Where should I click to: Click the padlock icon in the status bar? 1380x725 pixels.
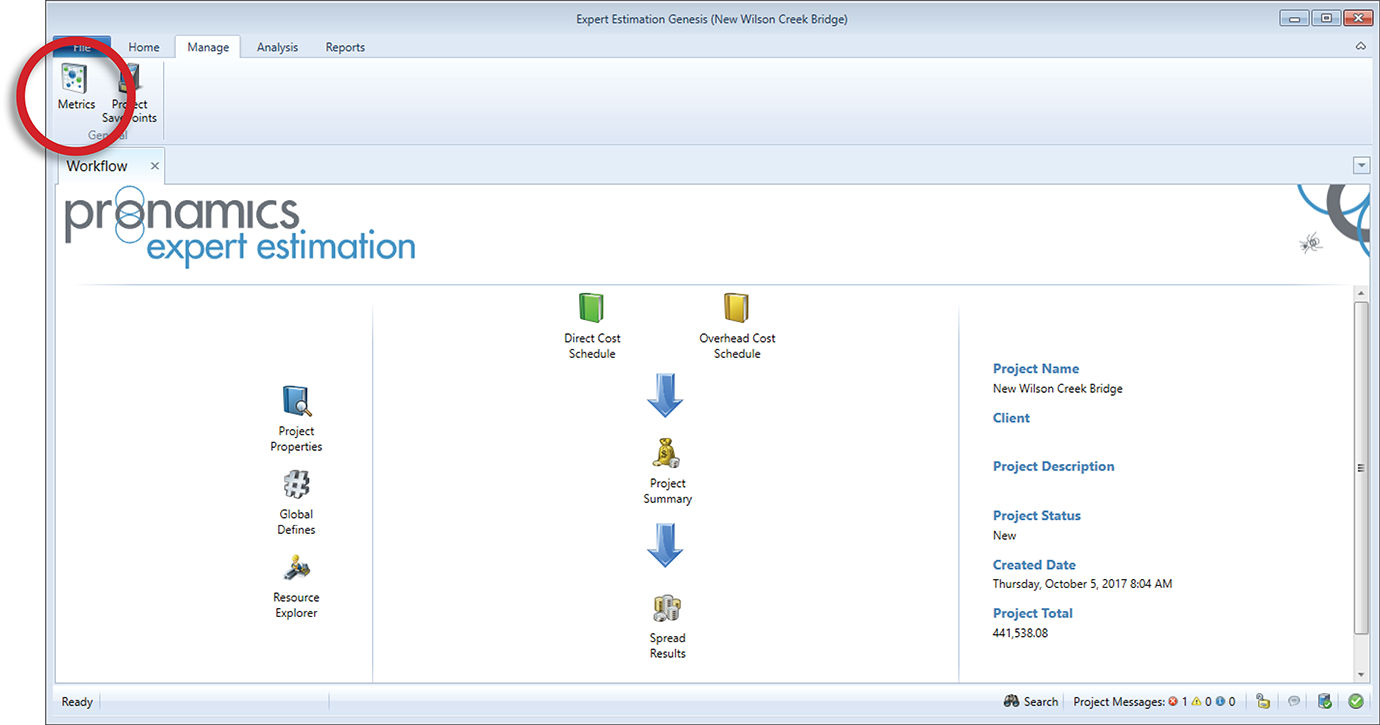(1264, 702)
